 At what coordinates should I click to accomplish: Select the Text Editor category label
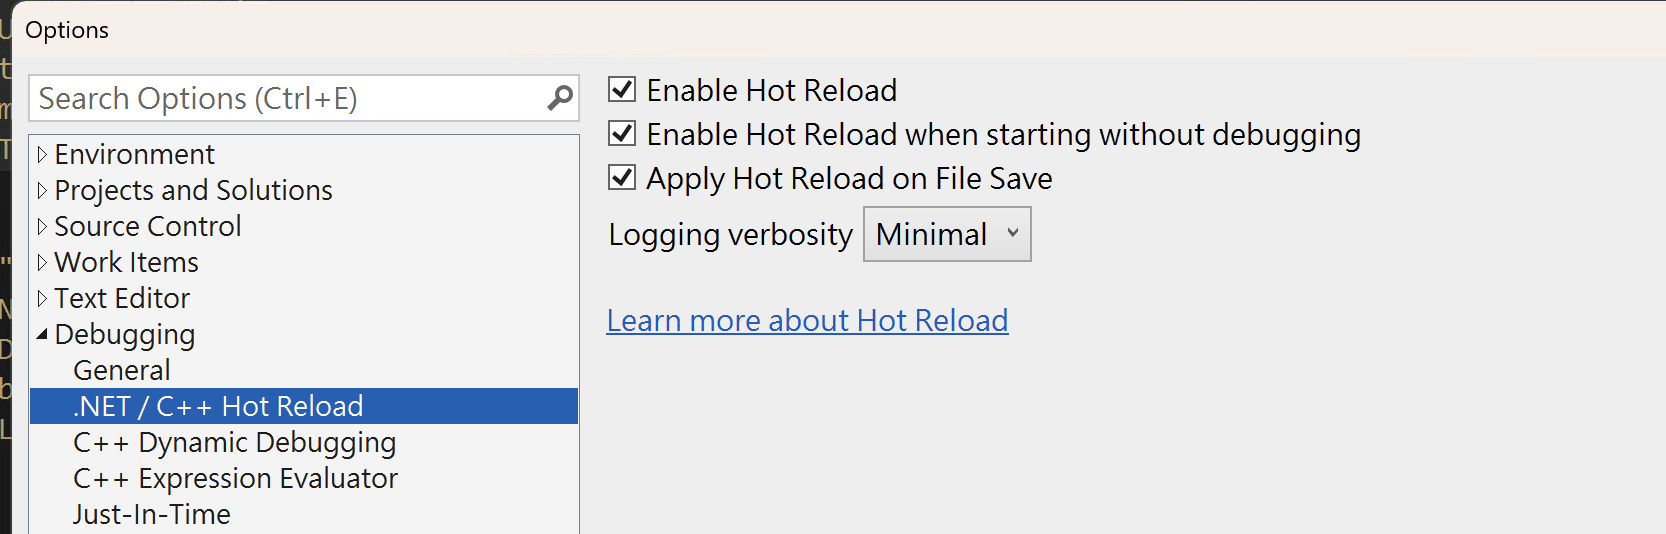coord(122,299)
